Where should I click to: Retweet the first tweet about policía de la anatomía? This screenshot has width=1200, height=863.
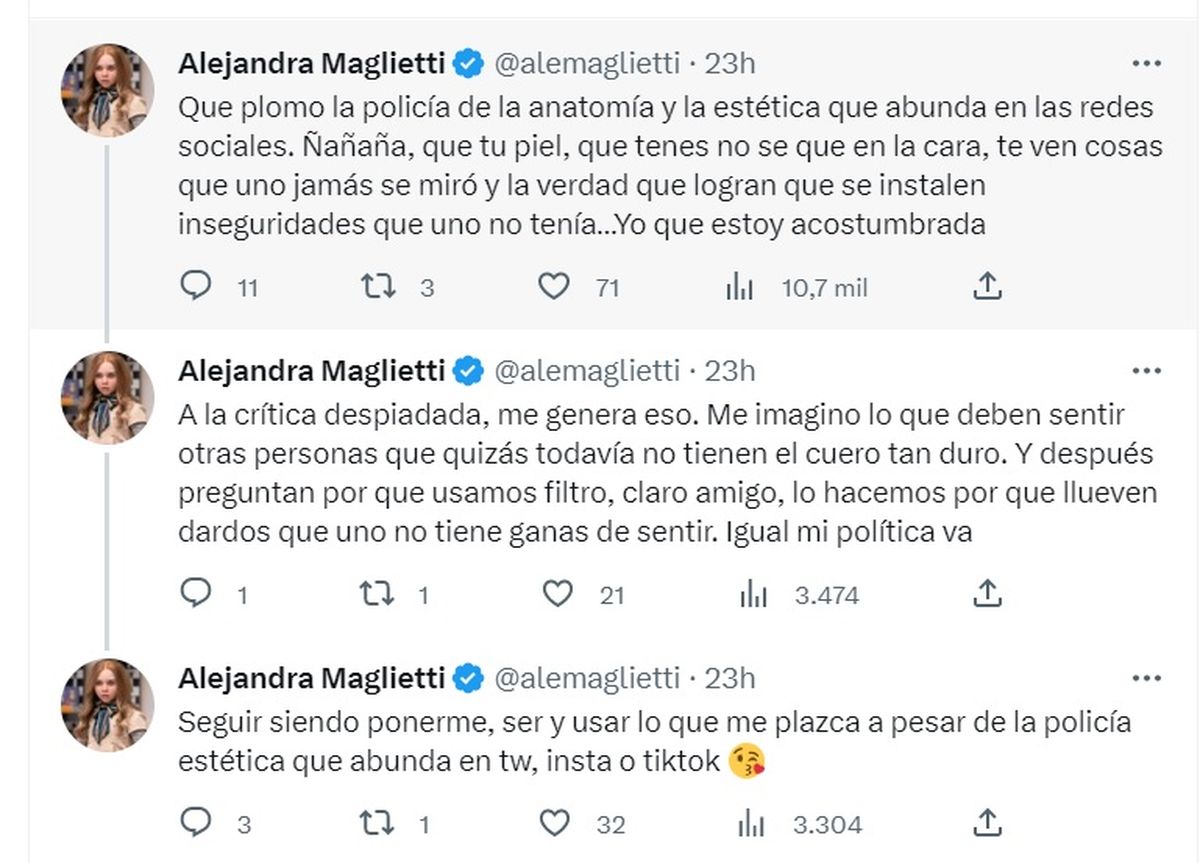pyautogui.click(x=377, y=288)
